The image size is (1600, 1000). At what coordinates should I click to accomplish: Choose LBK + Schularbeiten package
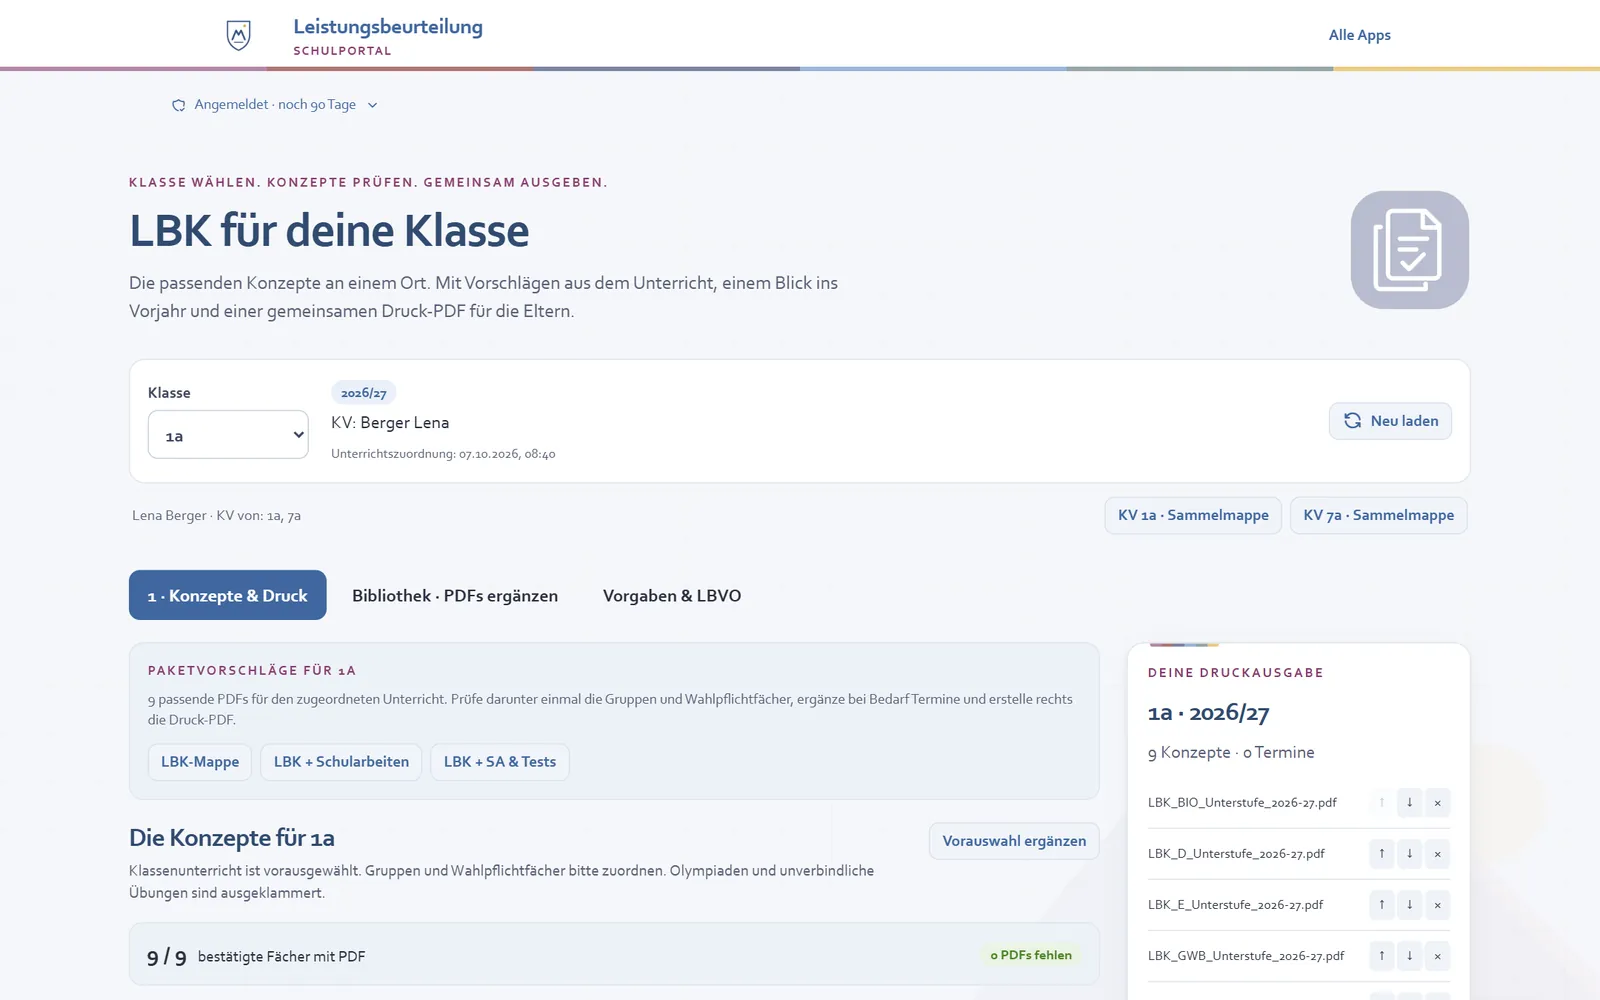point(341,762)
